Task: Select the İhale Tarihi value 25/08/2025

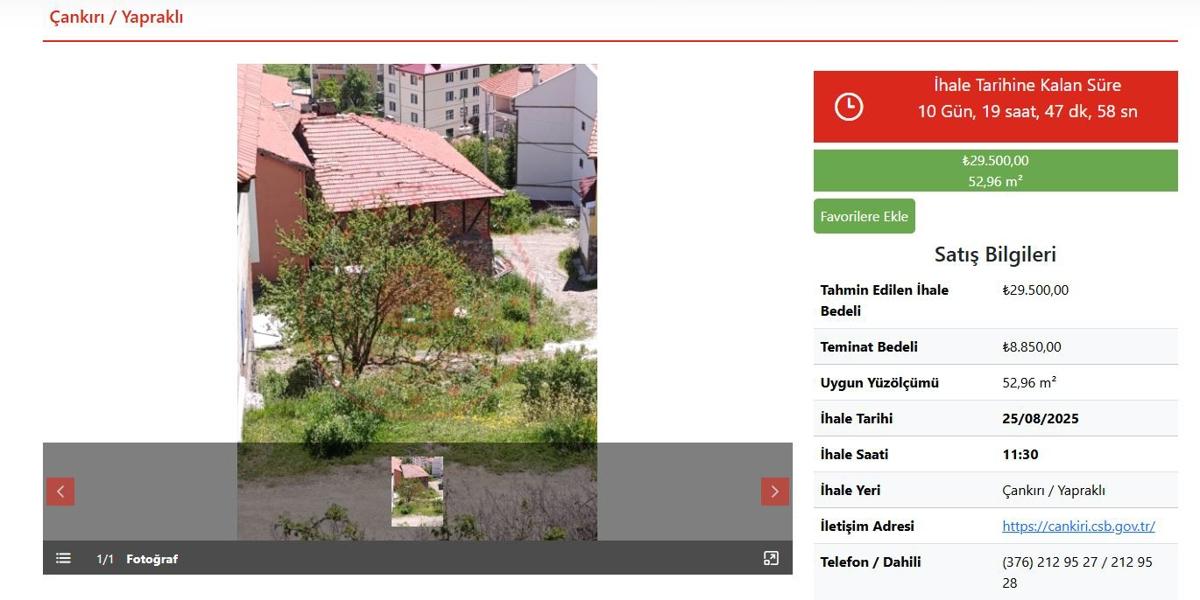Action: point(1041,419)
